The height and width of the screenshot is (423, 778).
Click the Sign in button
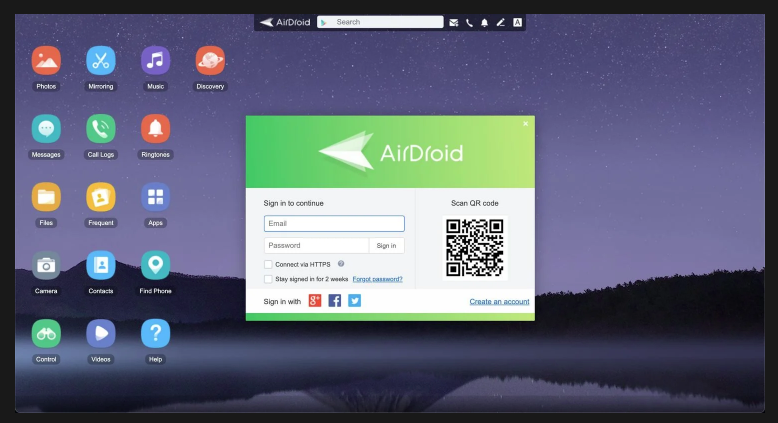tap(387, 245)
